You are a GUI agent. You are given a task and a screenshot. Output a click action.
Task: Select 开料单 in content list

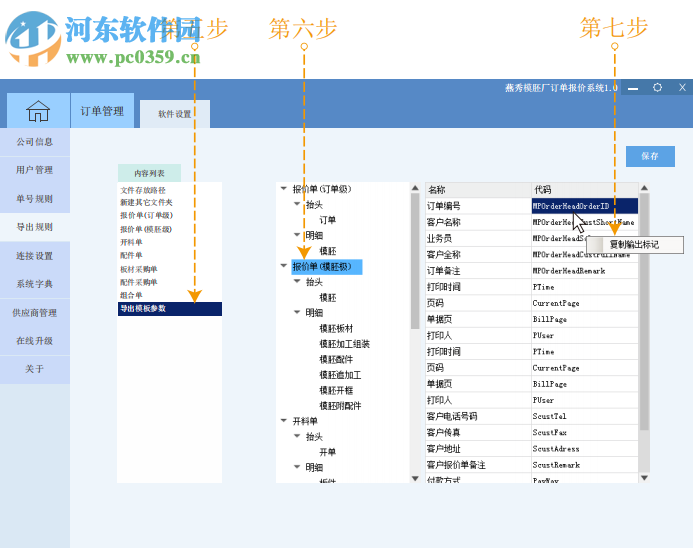coord(131,242)
